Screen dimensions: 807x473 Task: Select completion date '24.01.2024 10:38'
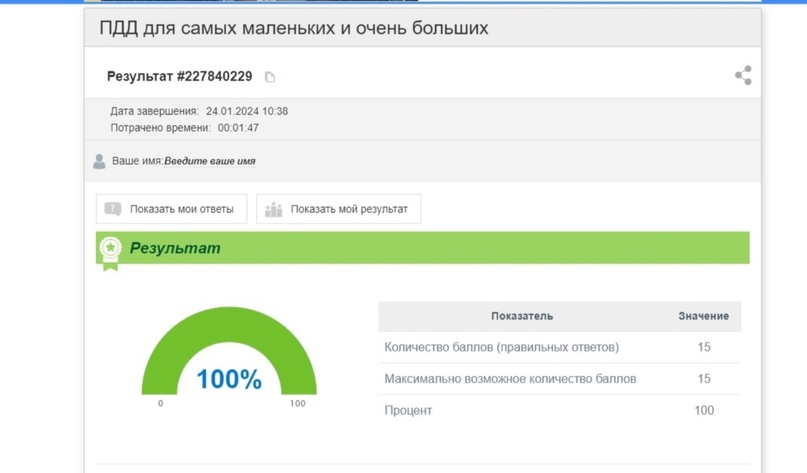pos(247,111)
